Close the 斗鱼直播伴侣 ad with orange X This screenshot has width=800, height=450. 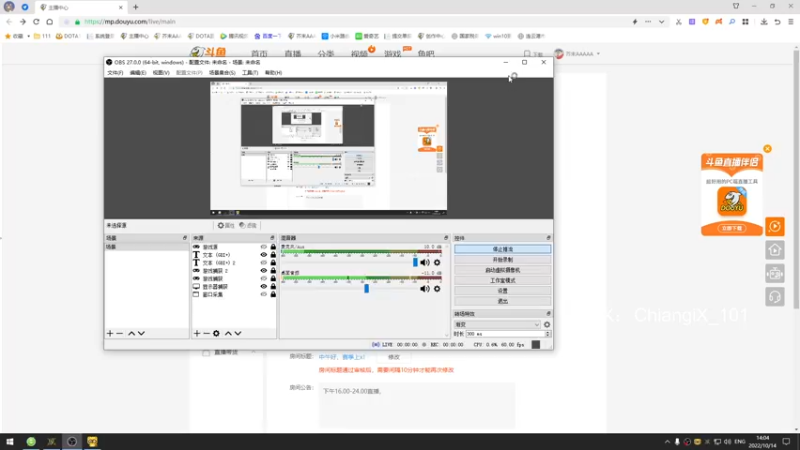767,148
